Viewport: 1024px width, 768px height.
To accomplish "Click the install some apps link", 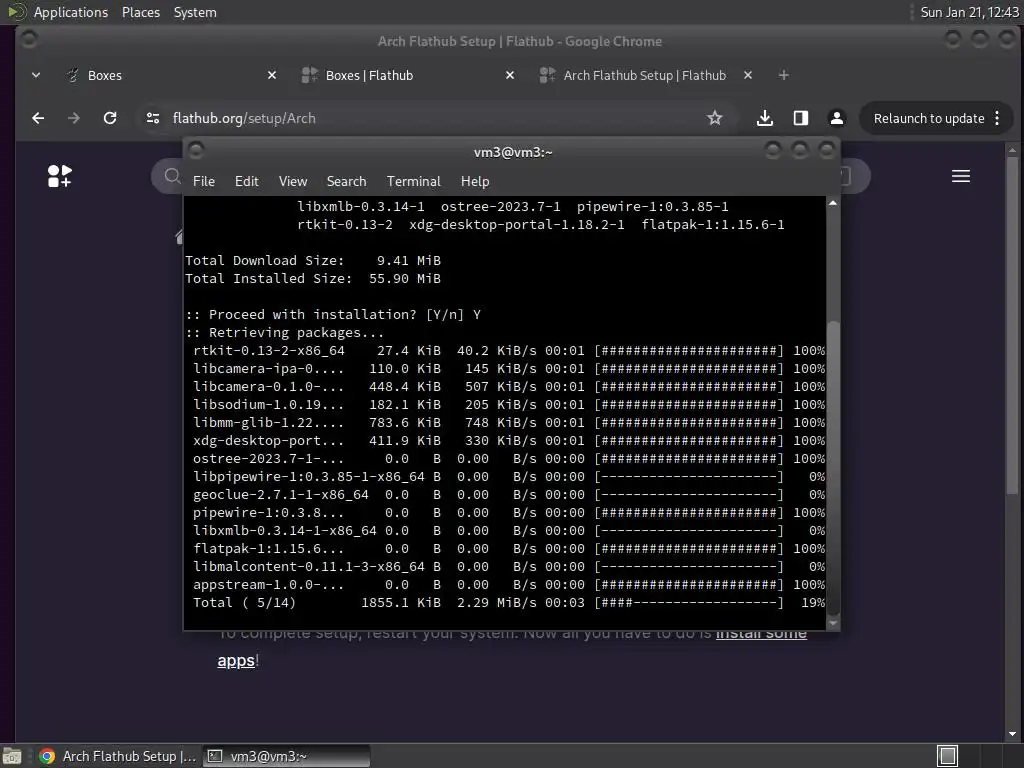I will point(512,647).
